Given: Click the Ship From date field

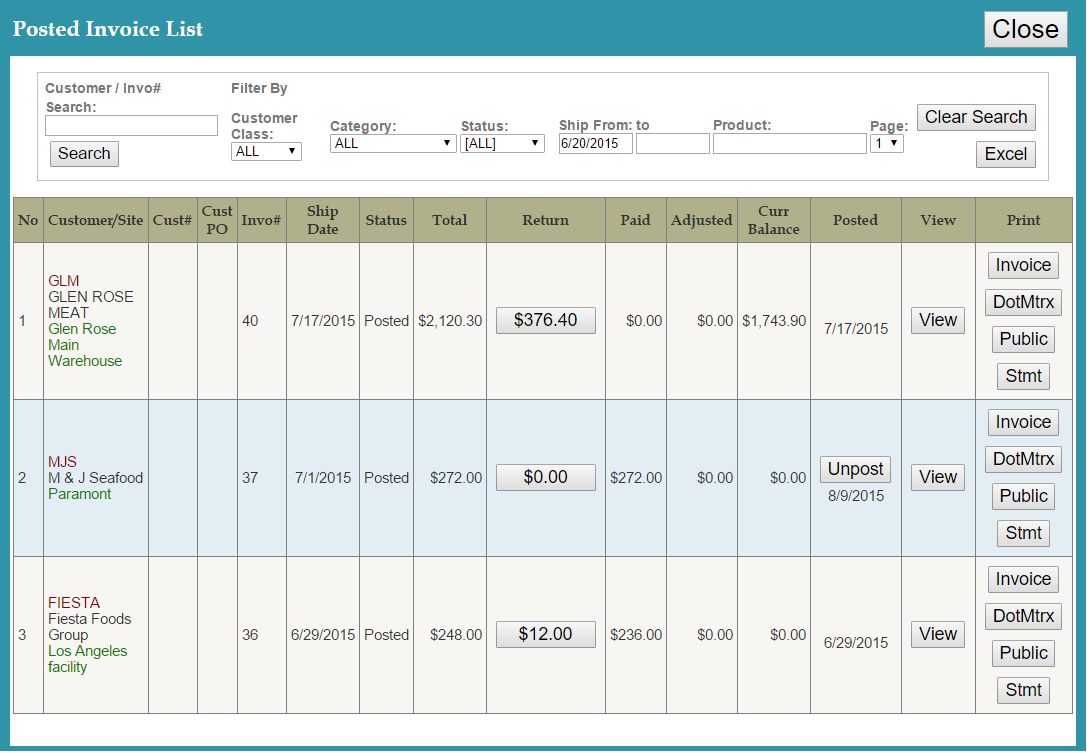Looking at the screenshot, I should [x=595, y=143].
